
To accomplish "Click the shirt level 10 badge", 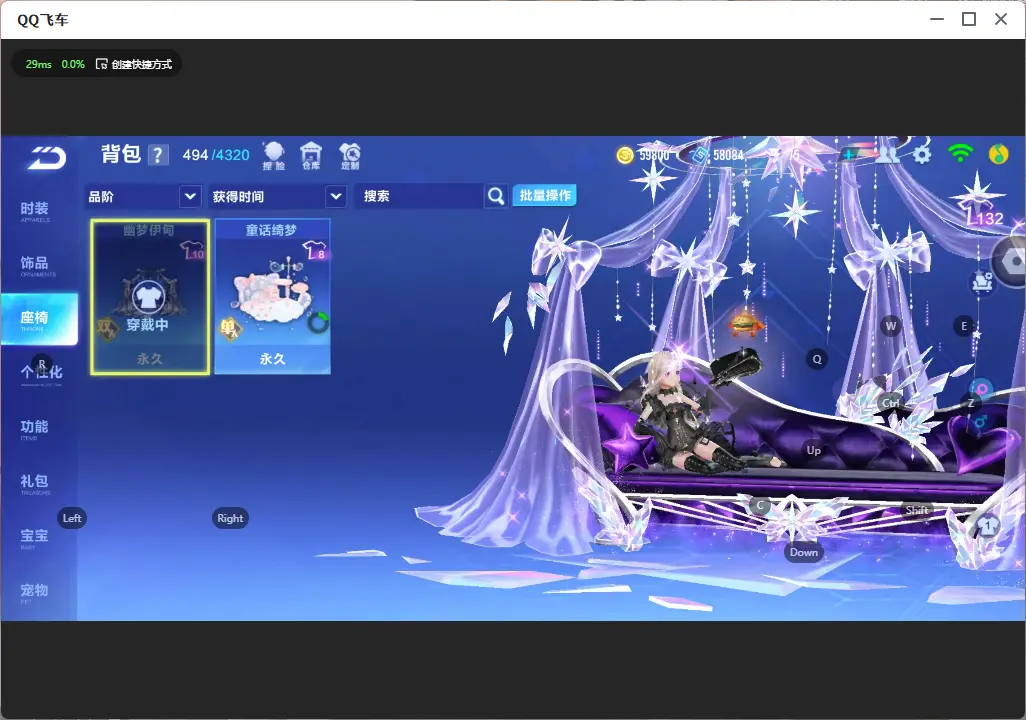I will point(192,250).
